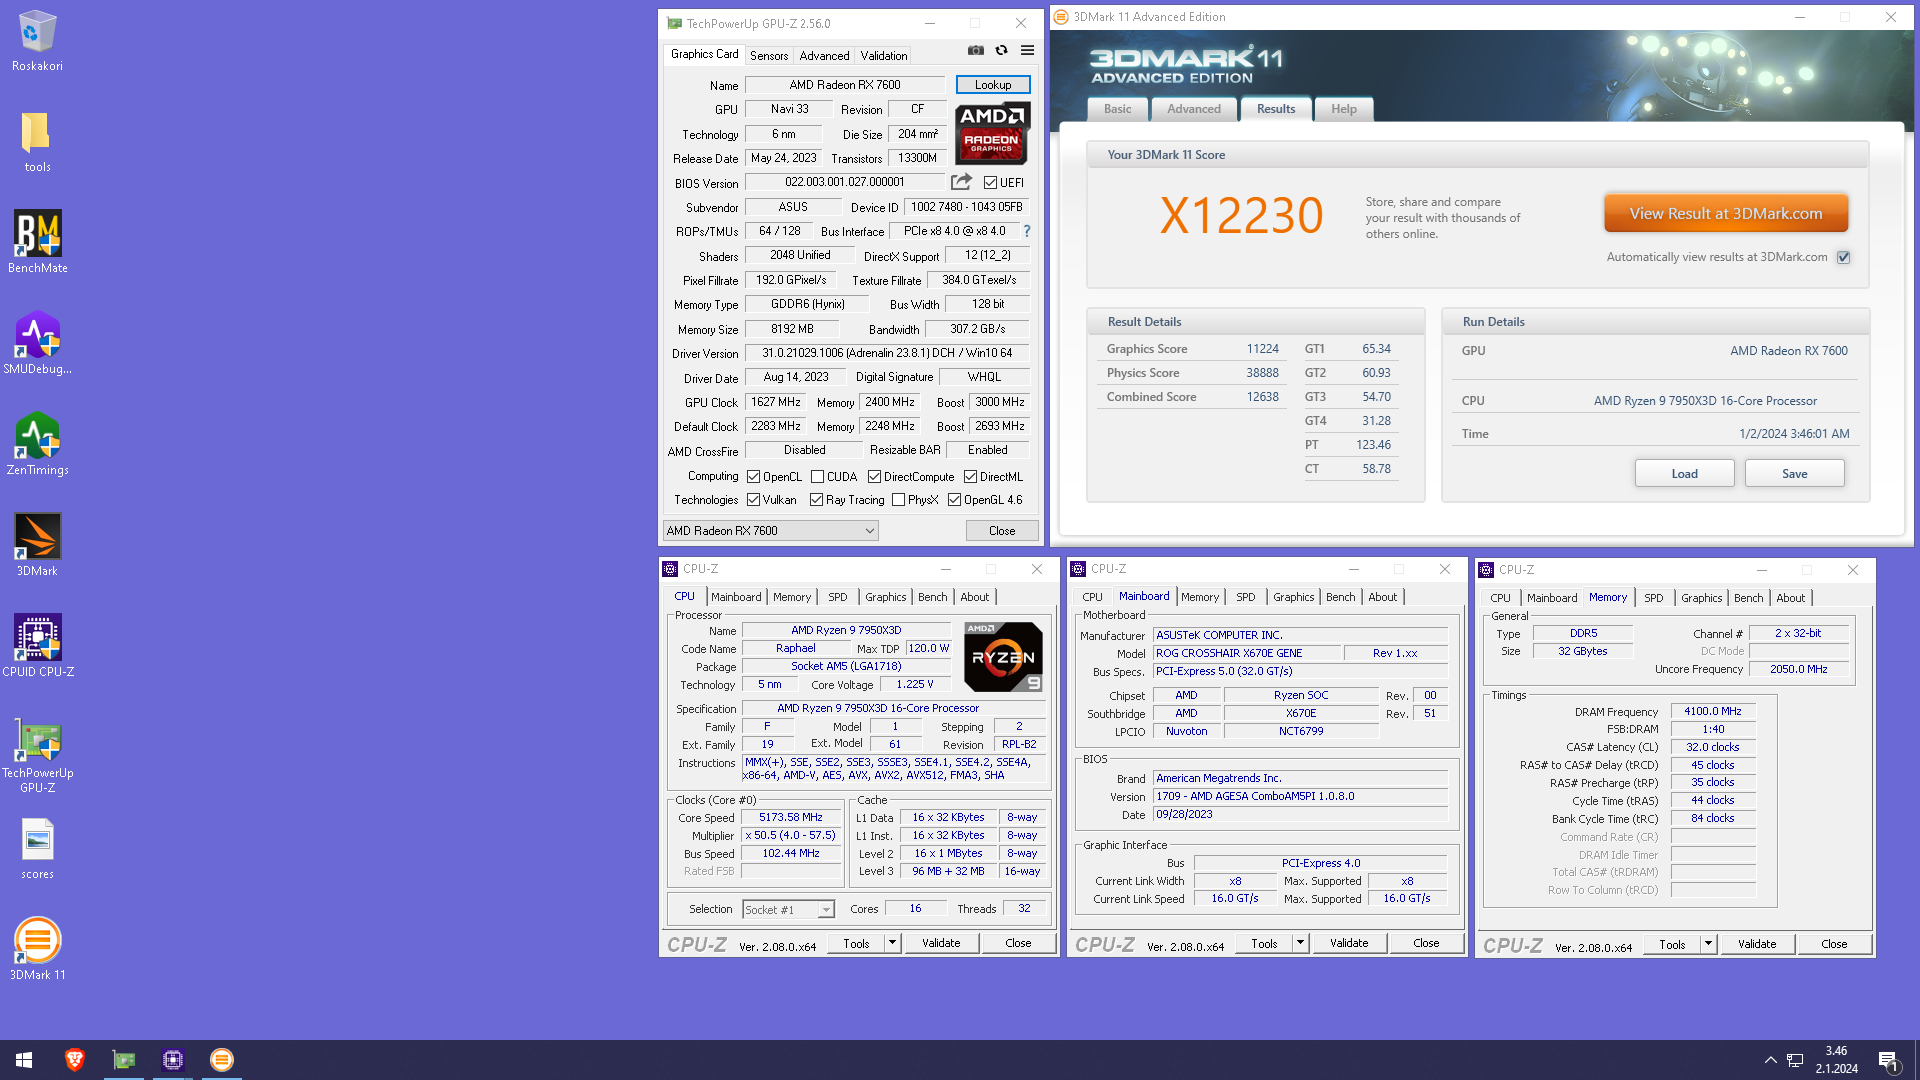Open Help tab in 3DMark 11

point(1343,109)
